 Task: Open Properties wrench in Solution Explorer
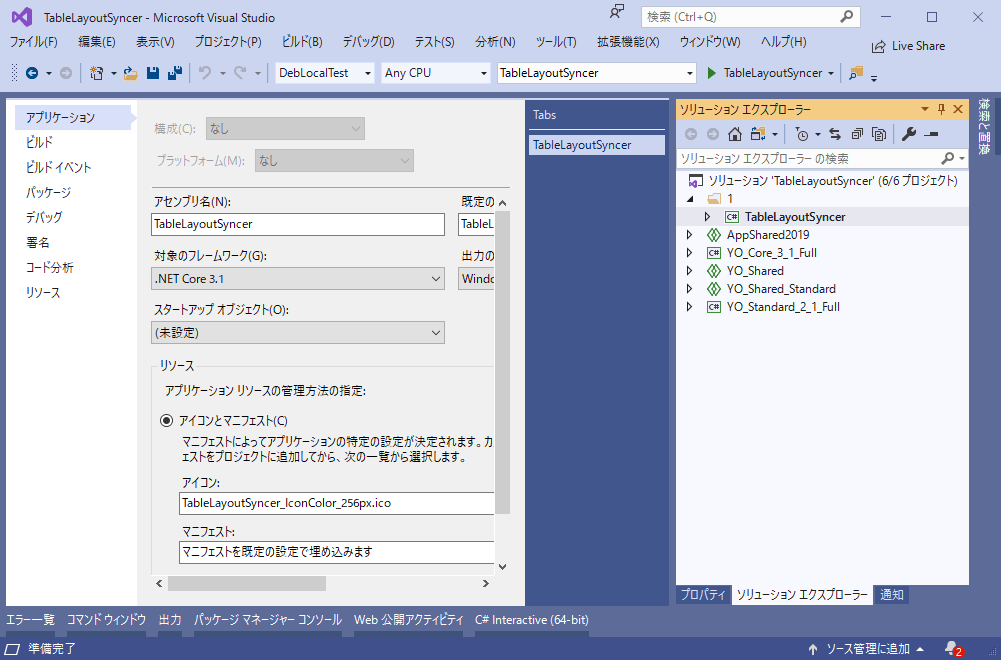pyautogui.click(x=909, y=134)
